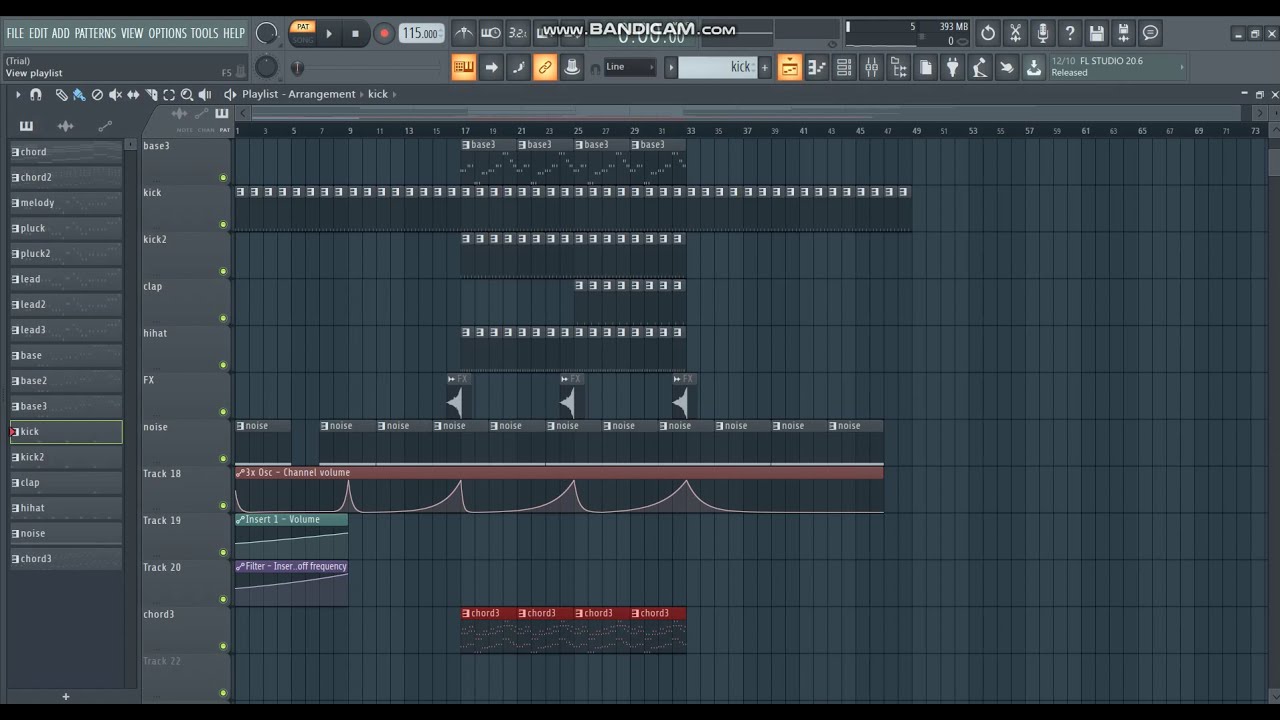
Task: Open the OPTIONS menu
Action: [x=167, y=33]
